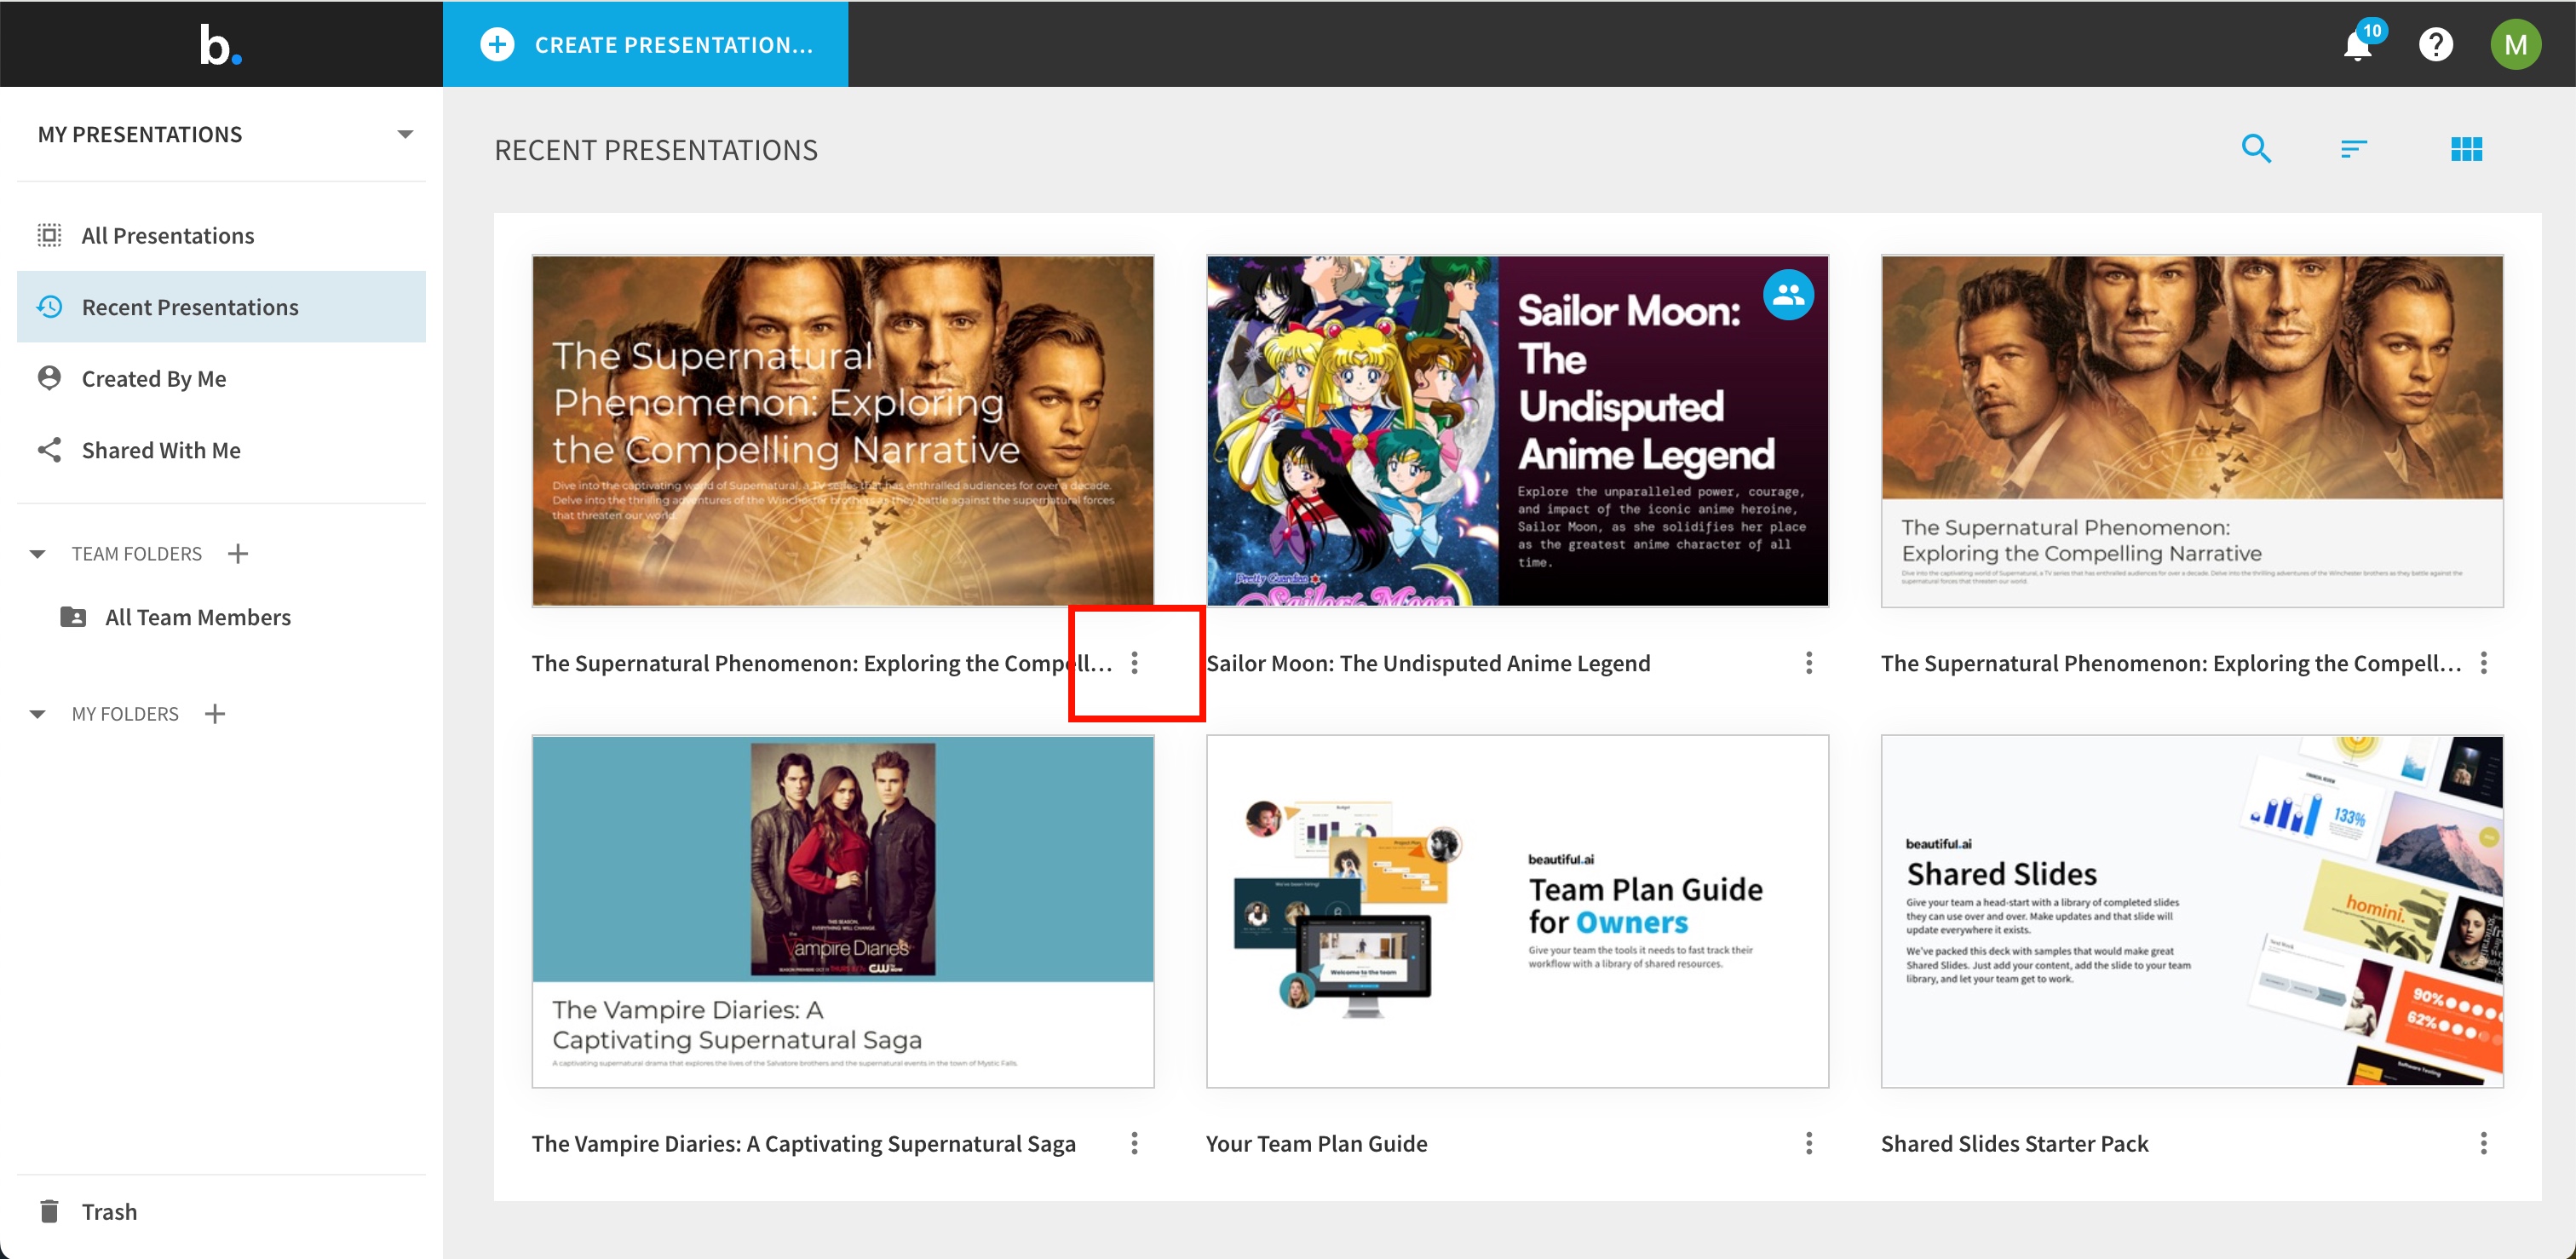The image size is (2576, 1259).
Task: Click the Create Presentation button
Action: pos(645,44)
